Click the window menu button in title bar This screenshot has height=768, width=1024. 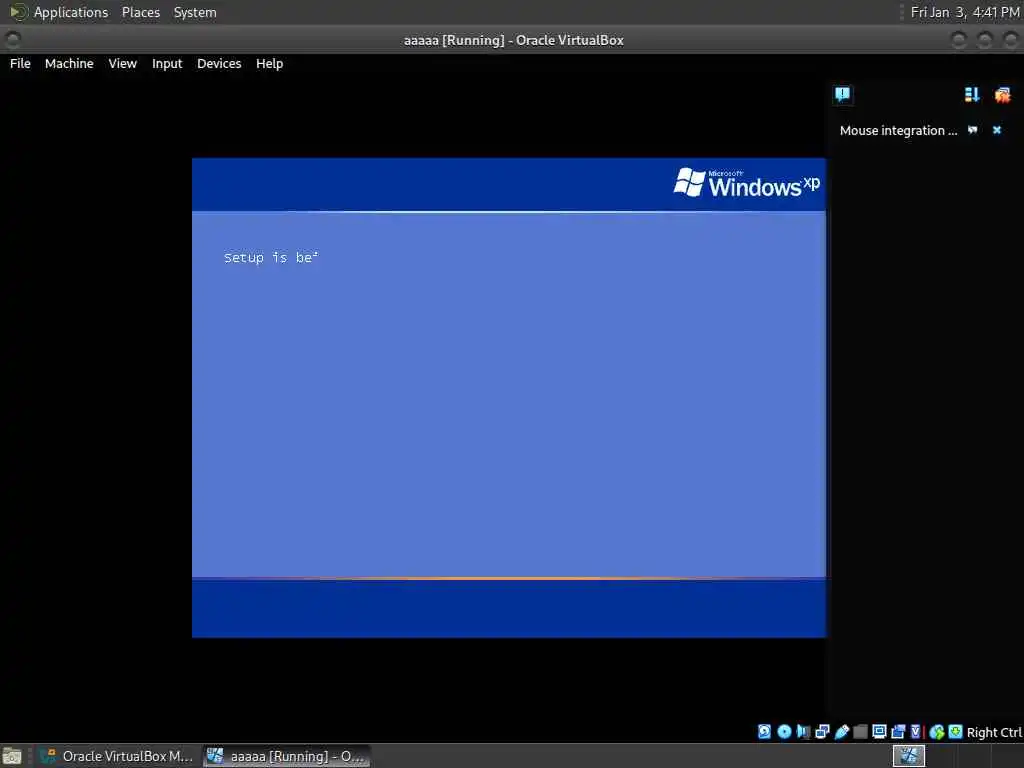12,40
